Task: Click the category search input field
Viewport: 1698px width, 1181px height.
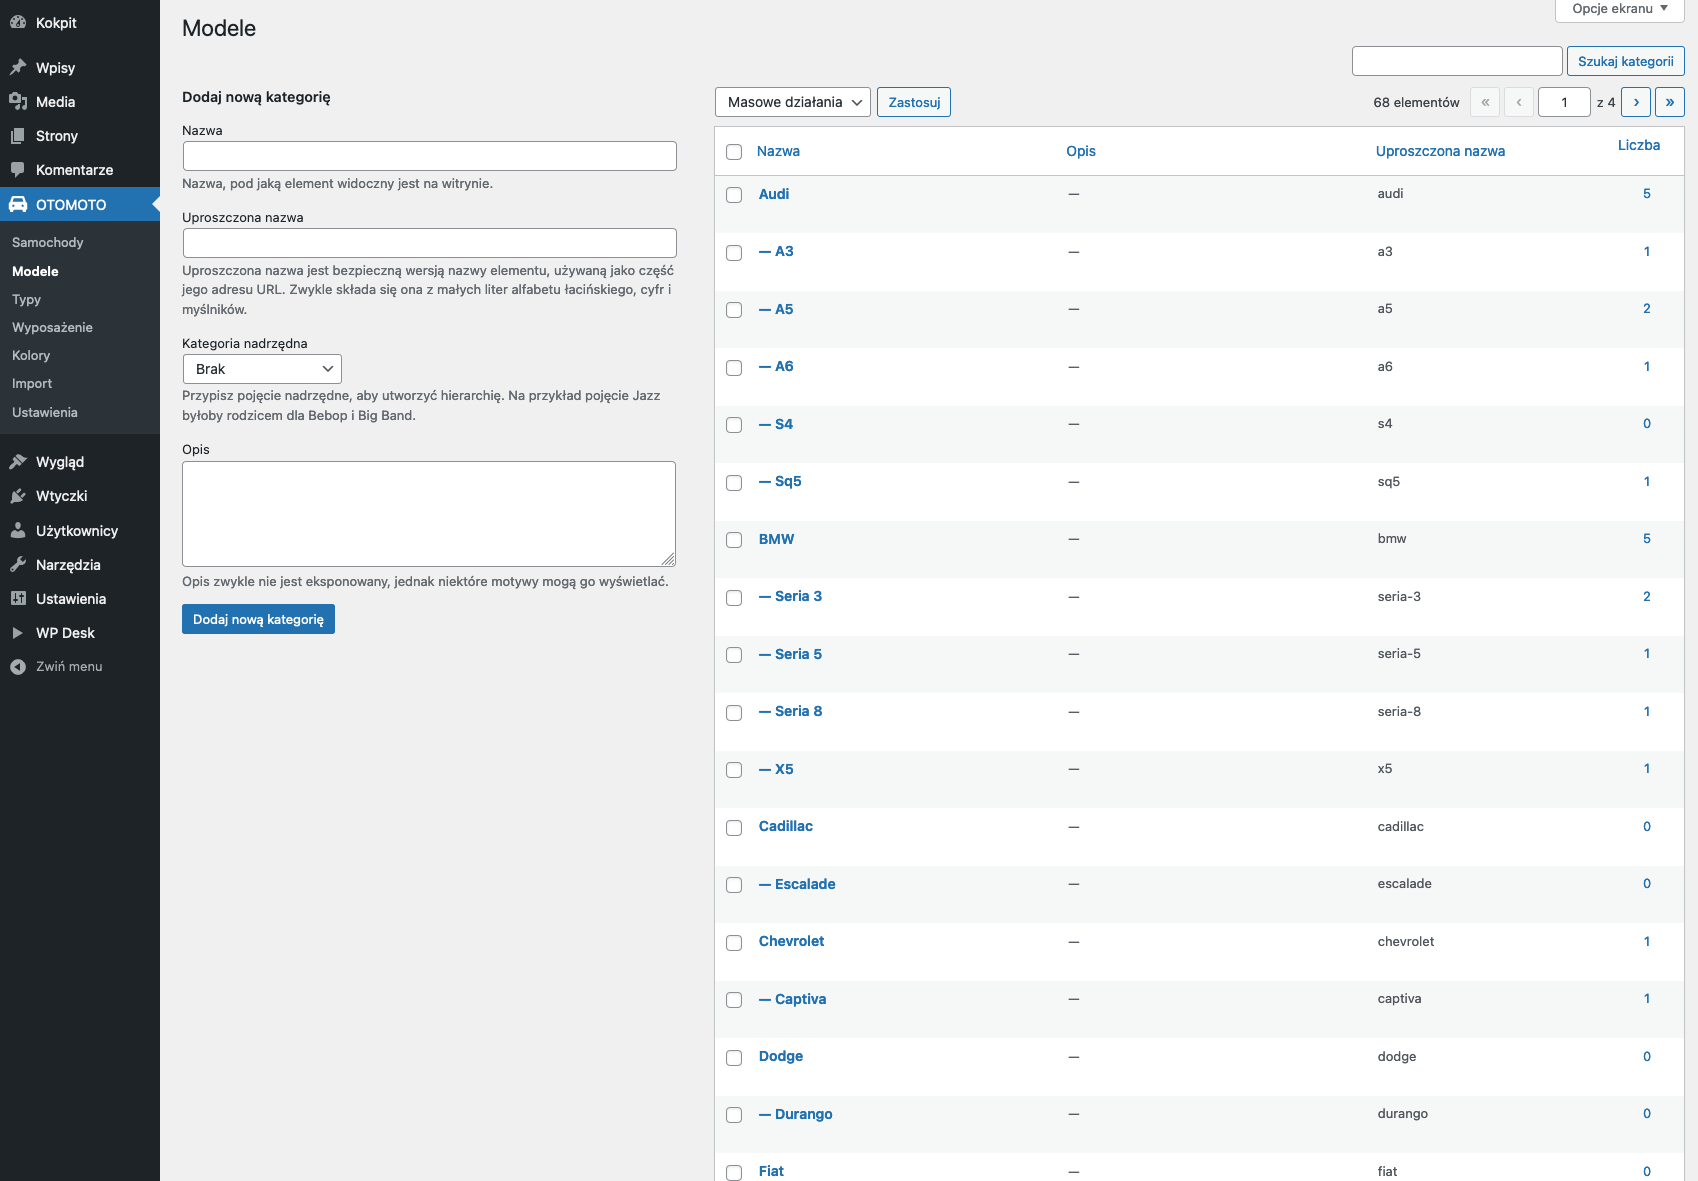Action: click(x=1457, y=61)
